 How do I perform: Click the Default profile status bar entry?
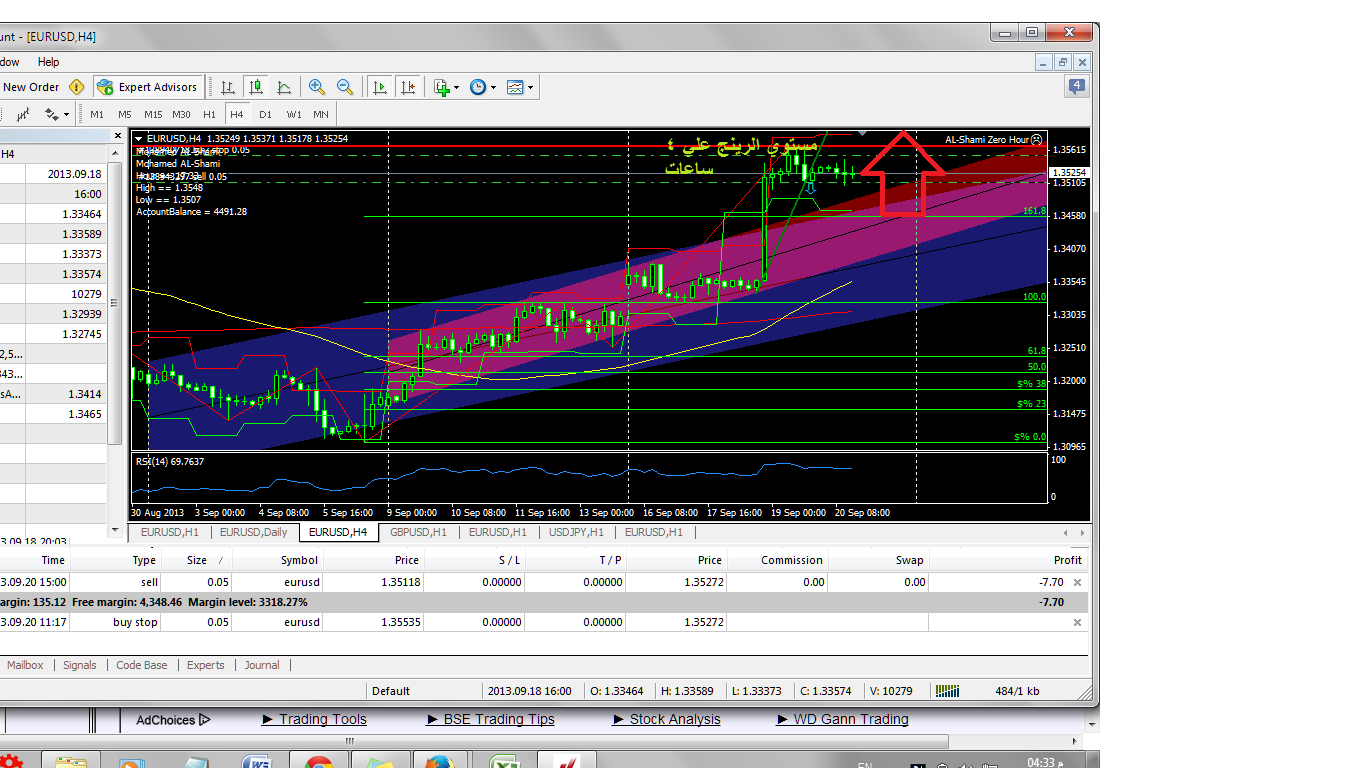391,691
